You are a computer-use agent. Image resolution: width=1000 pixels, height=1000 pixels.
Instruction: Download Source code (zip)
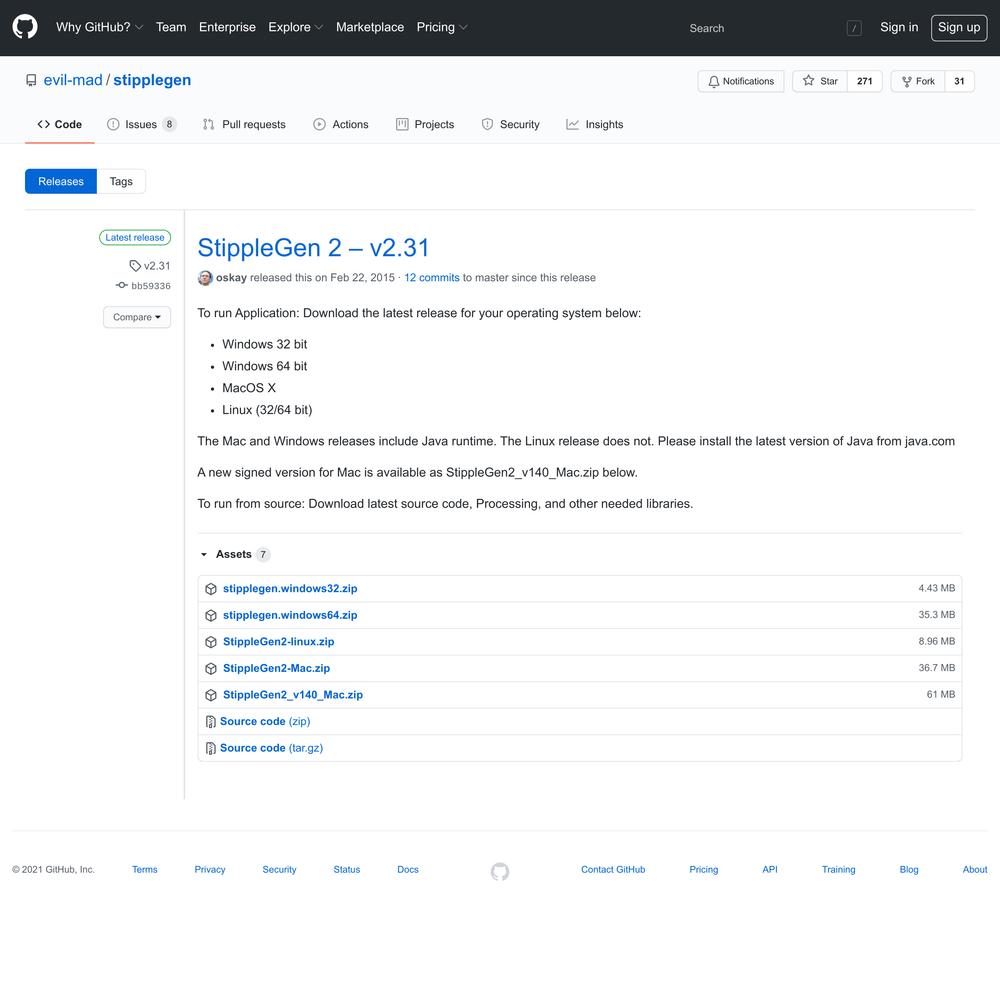(265, 721)
